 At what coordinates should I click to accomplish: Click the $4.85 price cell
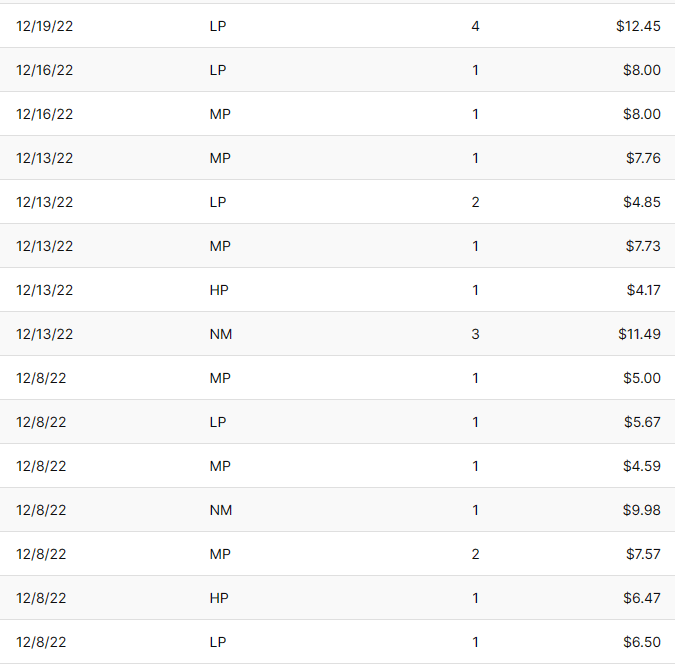(641, 202)
